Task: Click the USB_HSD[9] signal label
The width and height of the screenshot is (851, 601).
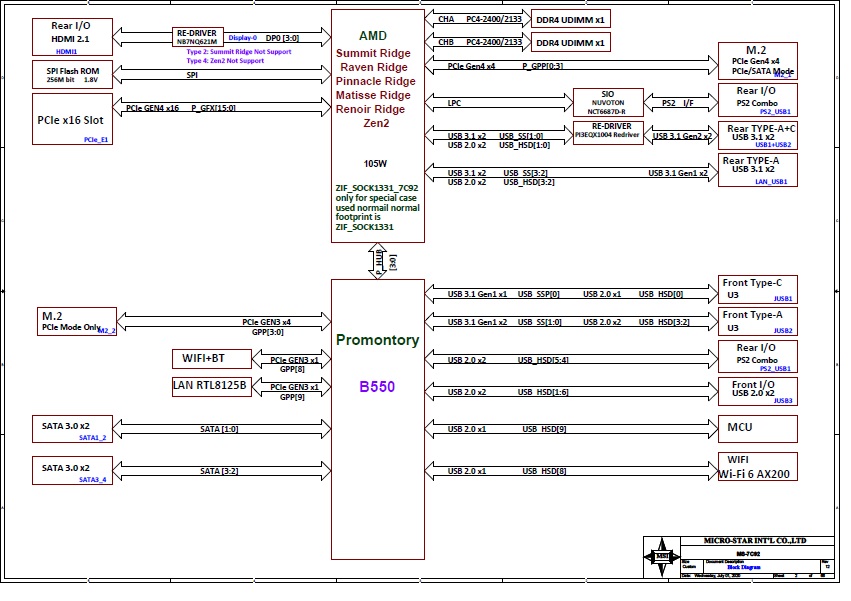Action: (544, 429)
